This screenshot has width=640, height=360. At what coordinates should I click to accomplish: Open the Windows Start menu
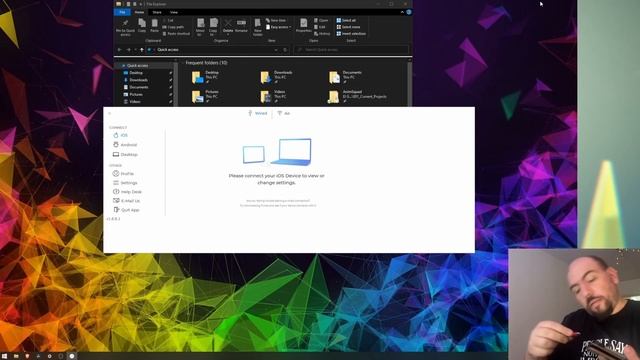tap(5, 356)
